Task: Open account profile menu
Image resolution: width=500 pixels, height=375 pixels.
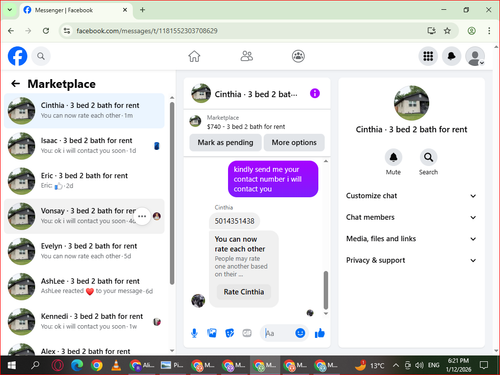Action: click(x=475, y=56)
